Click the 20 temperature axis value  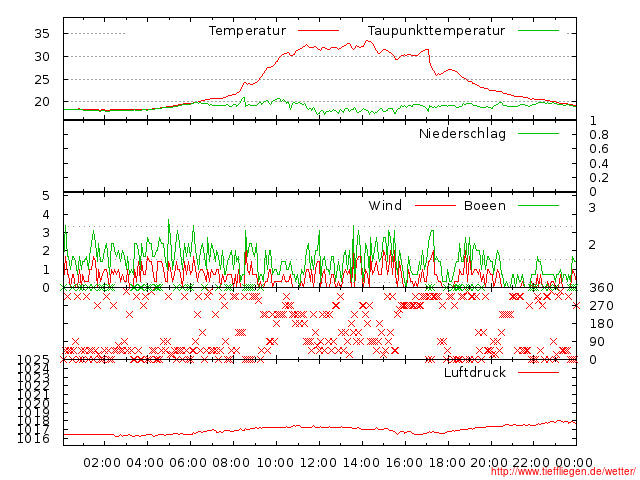(x=42, y=102)
